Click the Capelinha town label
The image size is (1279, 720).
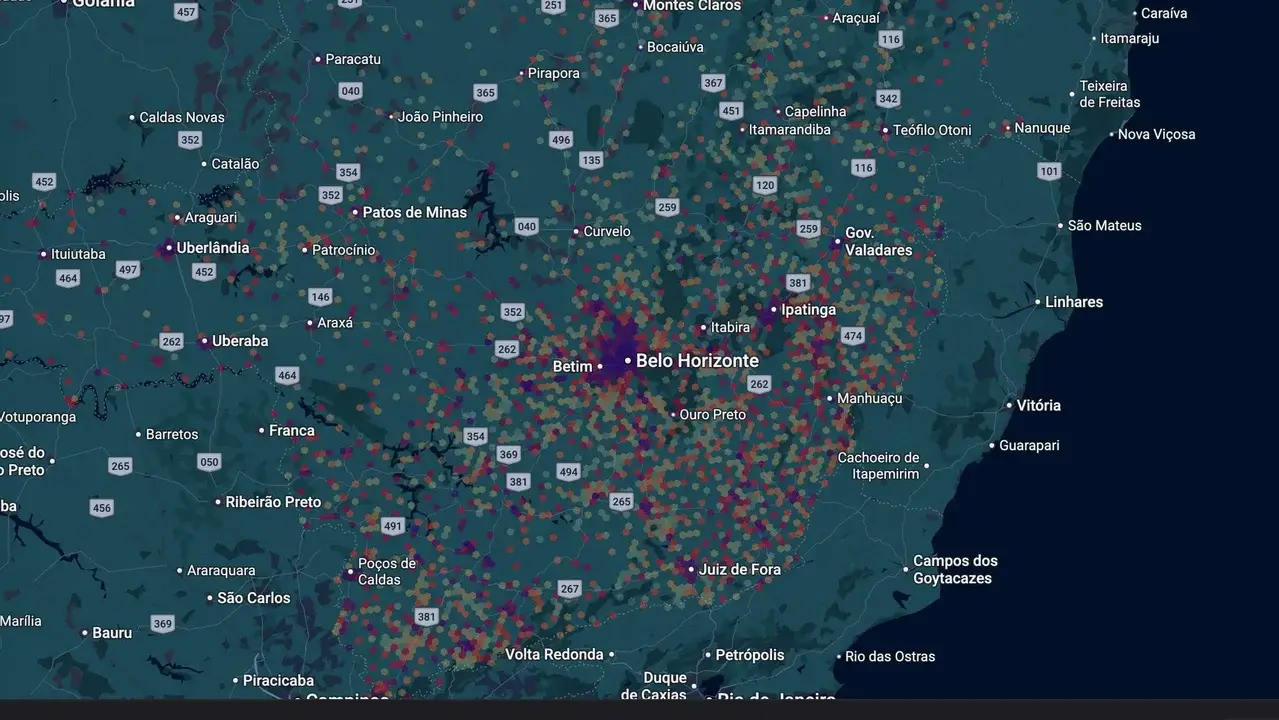(x=815, y=112)
